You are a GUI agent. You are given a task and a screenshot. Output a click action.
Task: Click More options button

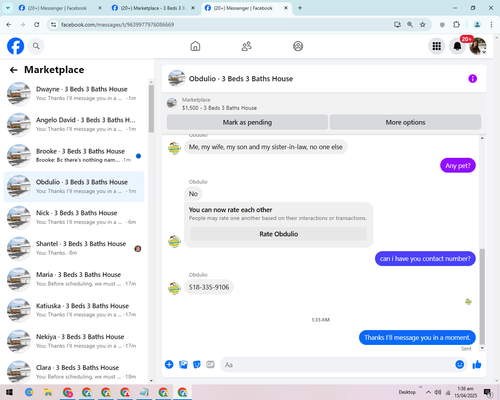(405, 122)
